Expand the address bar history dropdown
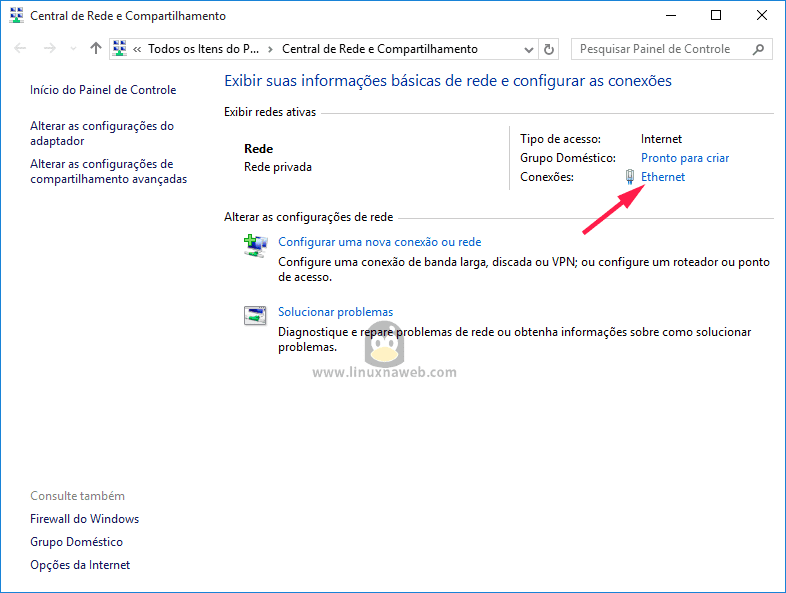Screen dimensions: 786x593 pos(528,49)
